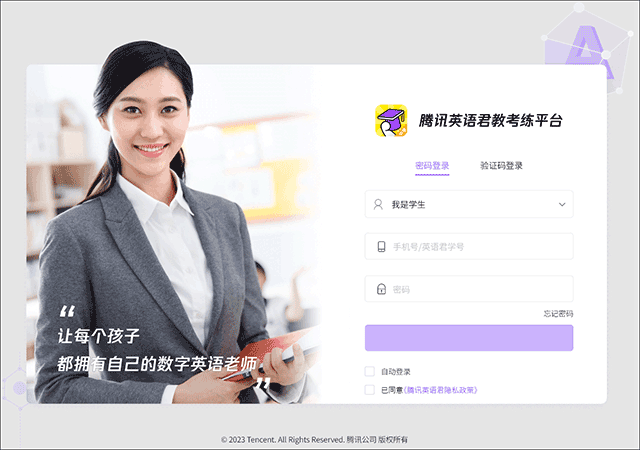Click the purple login button
This screenshot has width=640, height=450.
pyautogui.click(x=469, y=338)
